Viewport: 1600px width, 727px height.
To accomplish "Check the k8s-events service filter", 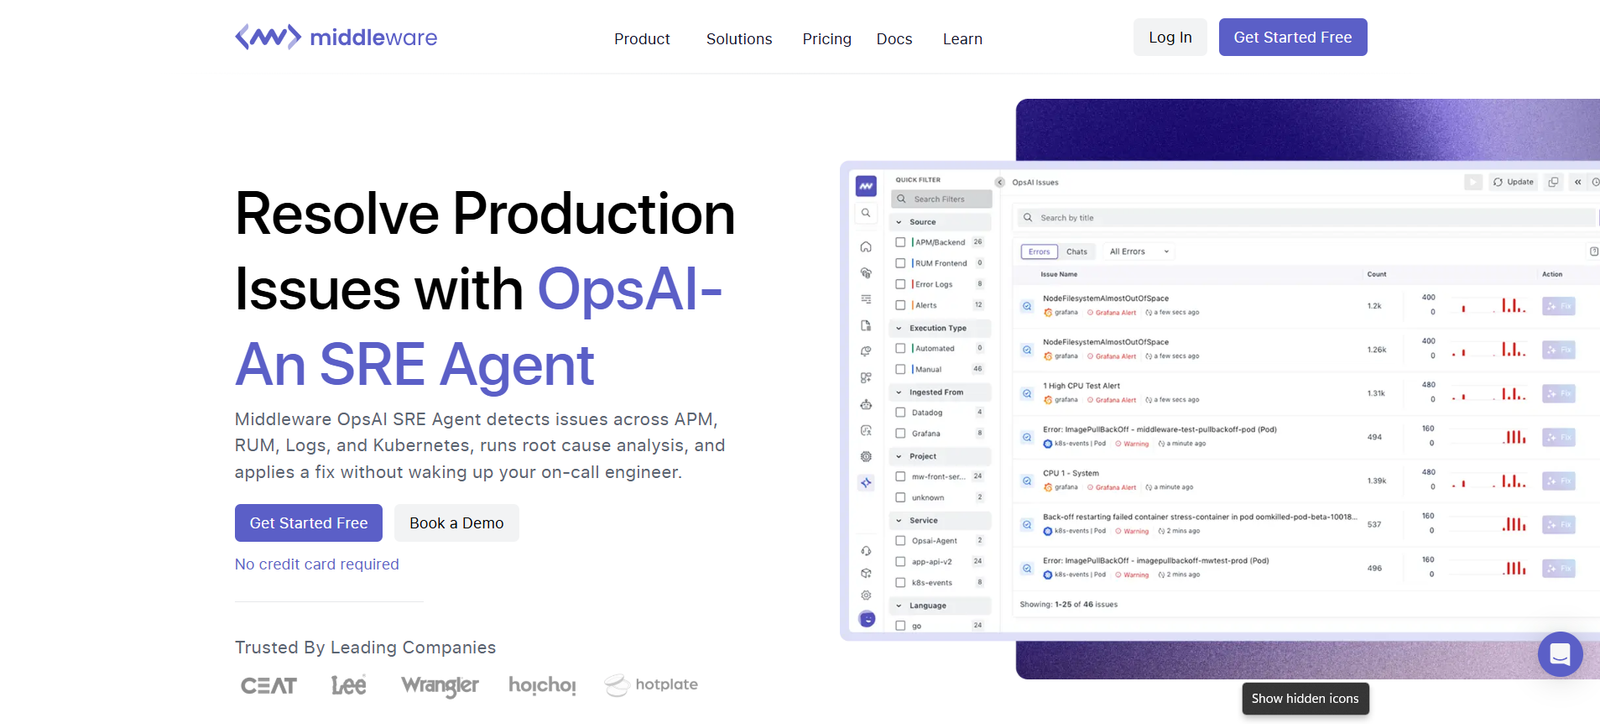I will coord(900,582).
